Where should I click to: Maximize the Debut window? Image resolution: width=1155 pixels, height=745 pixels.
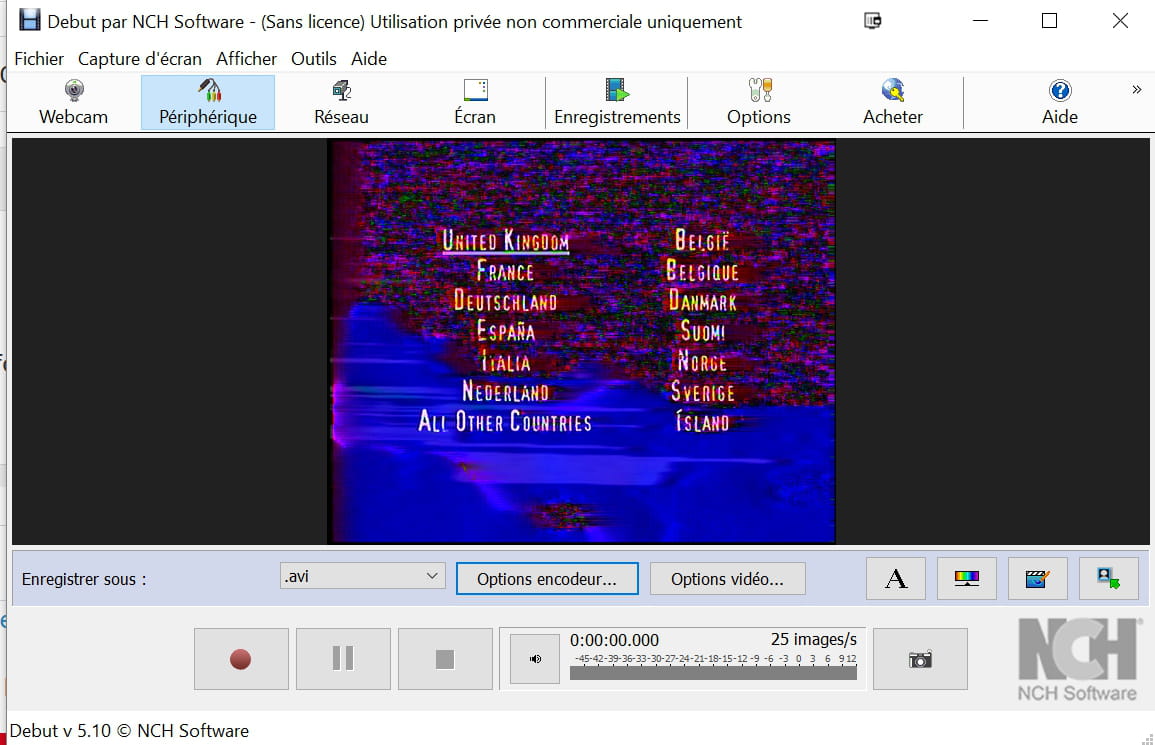coord(1050,21)
